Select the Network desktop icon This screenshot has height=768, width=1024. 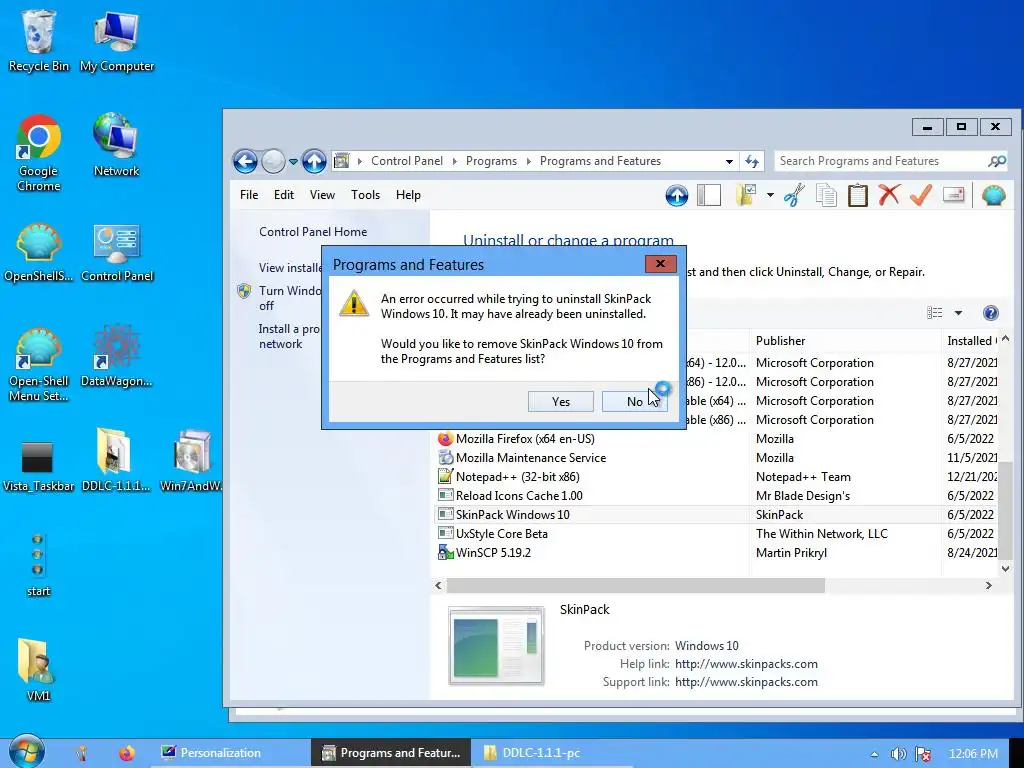[116, 145]
